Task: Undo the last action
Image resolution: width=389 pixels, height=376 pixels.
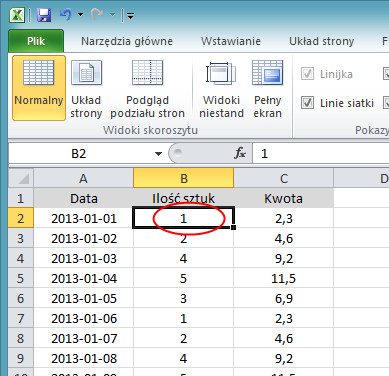Action: coord(66,15)
